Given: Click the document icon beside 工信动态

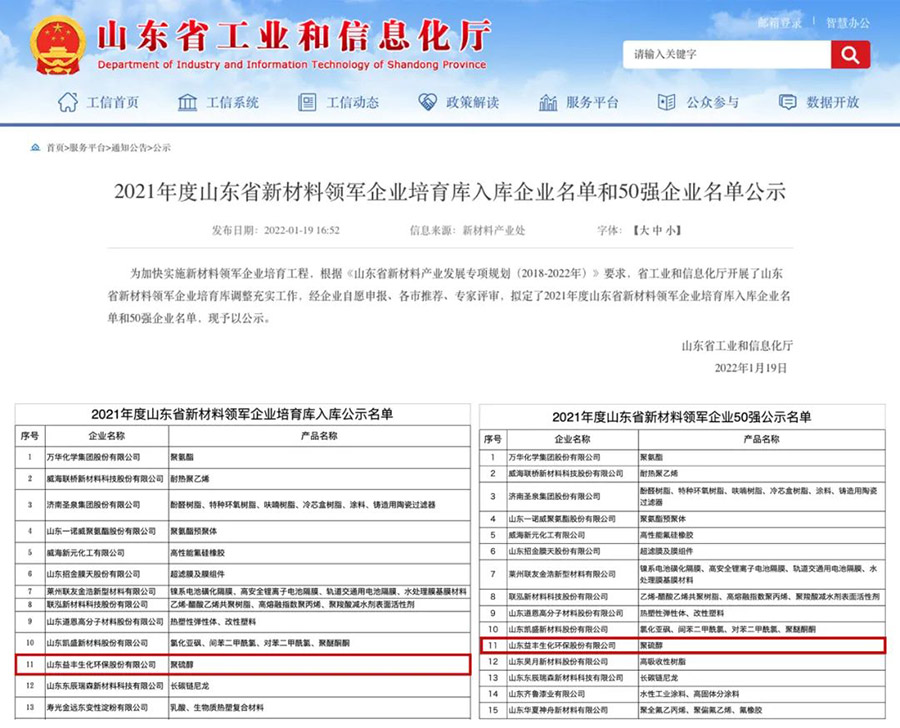Looking at the screenshot, I should click(307, 102).
